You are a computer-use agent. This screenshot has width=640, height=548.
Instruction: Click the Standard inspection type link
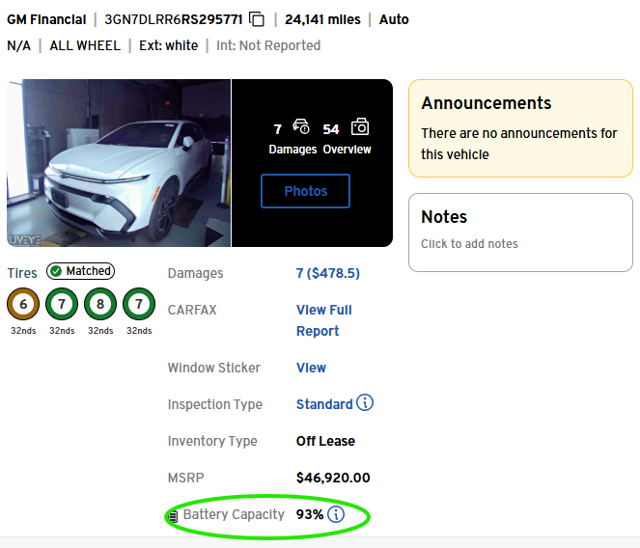[x=324, y=404]
